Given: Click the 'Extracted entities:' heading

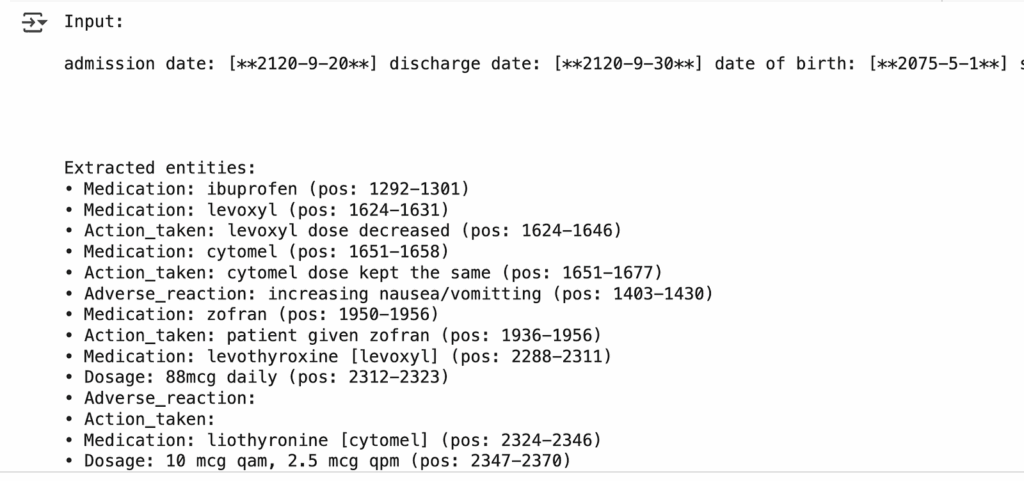Looking at the screenshot, I should pos(160,168).
